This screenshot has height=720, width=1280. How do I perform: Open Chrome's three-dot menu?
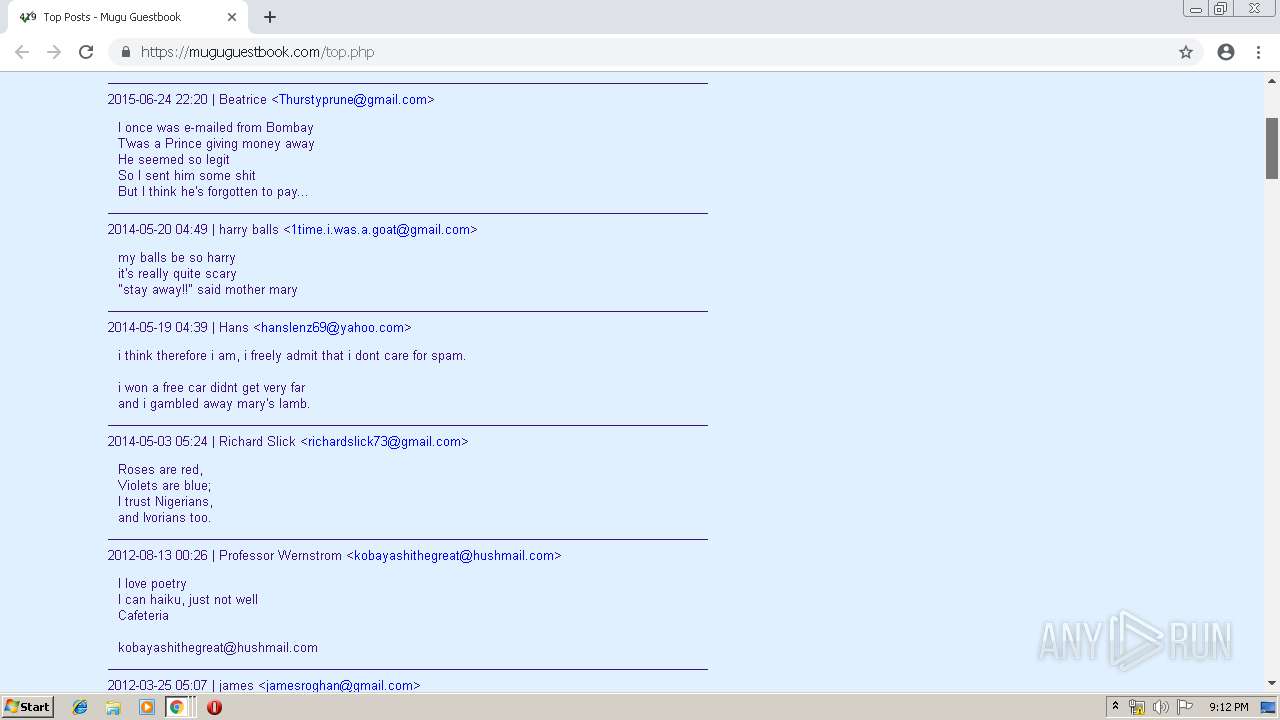click(x=1258, y=52)
